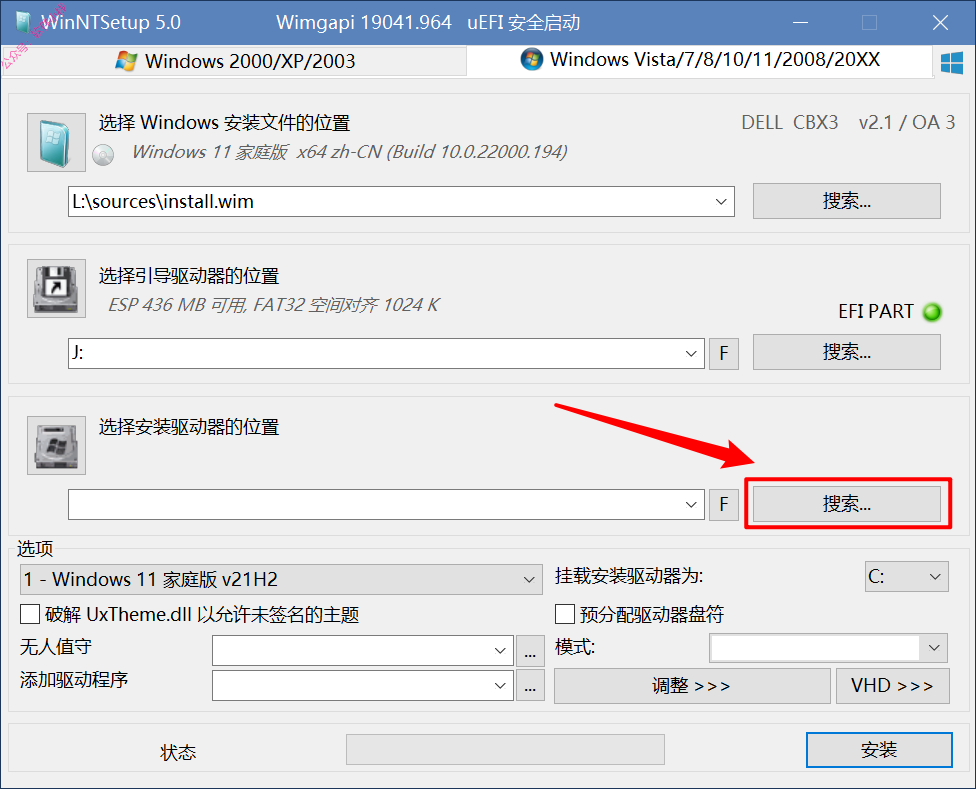Viewport: 976px width, 789px height.
Task: Click the WinNTSetup app icon in title bar
Action: 24,22
